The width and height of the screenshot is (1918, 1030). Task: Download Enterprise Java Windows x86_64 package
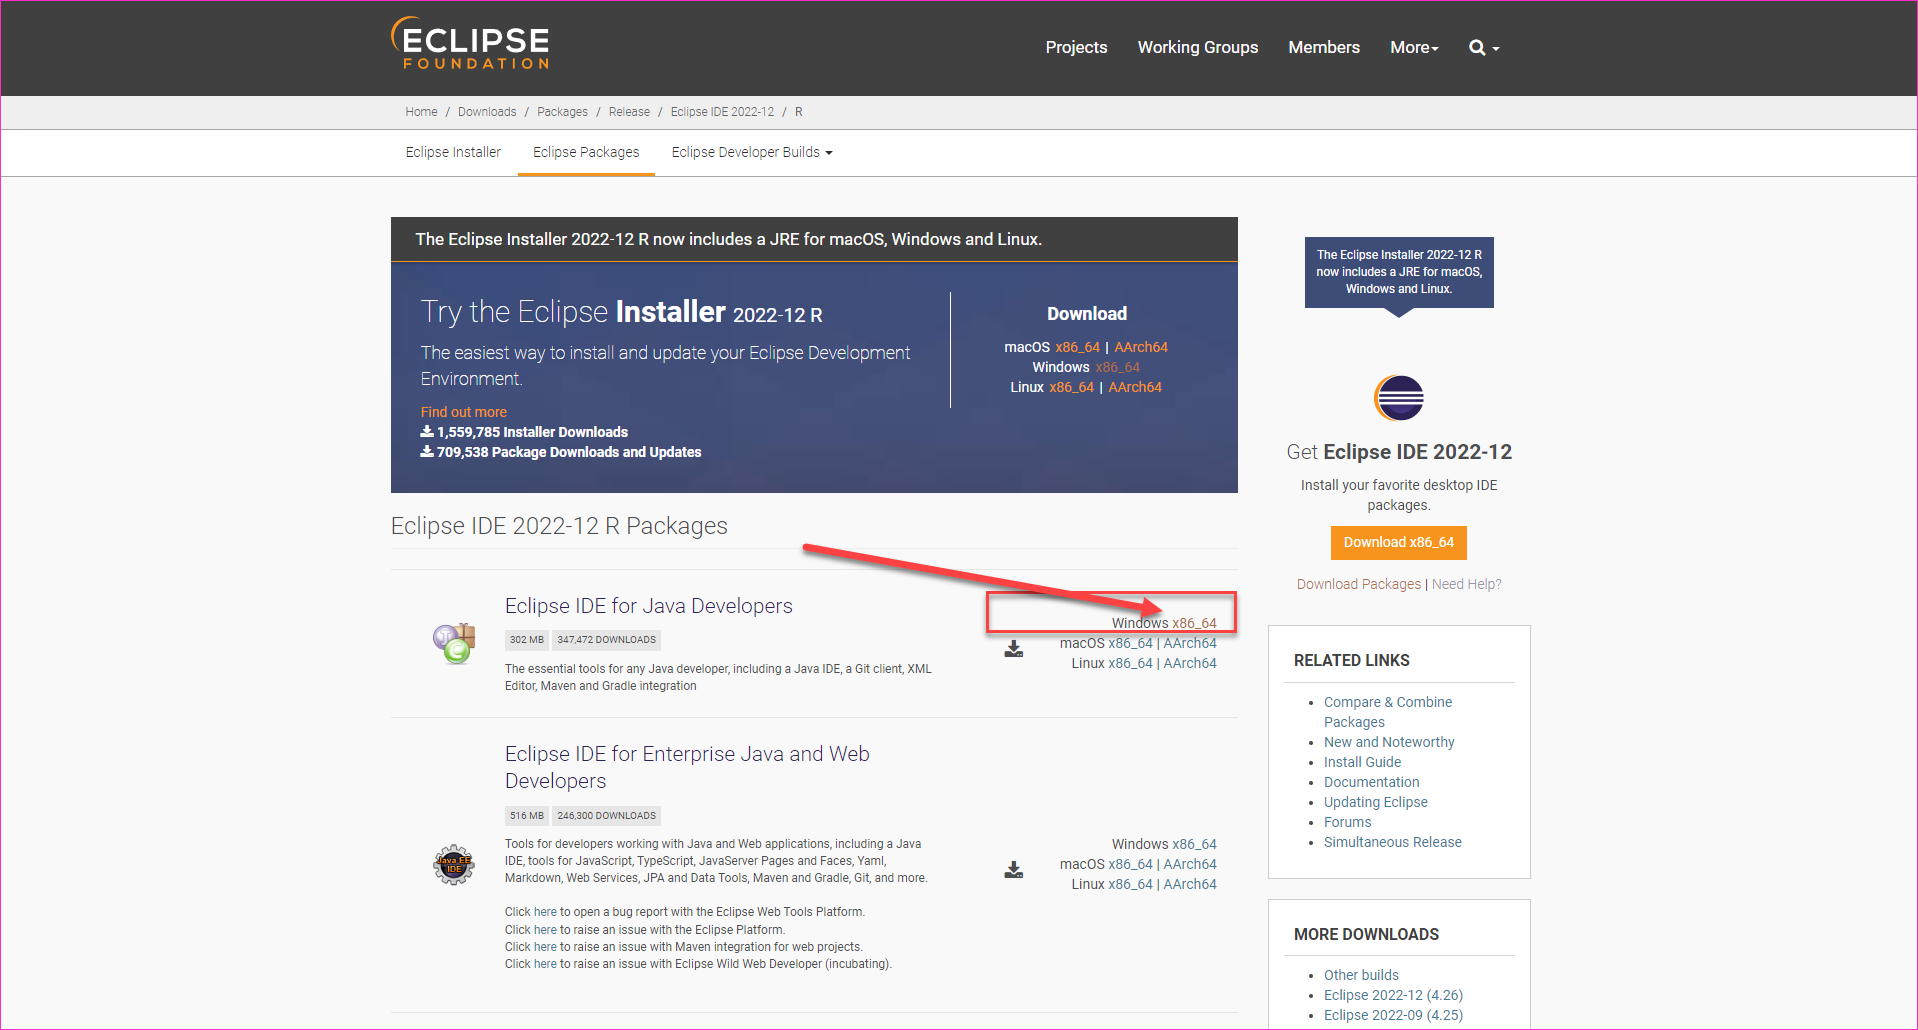click(1194, 844)
